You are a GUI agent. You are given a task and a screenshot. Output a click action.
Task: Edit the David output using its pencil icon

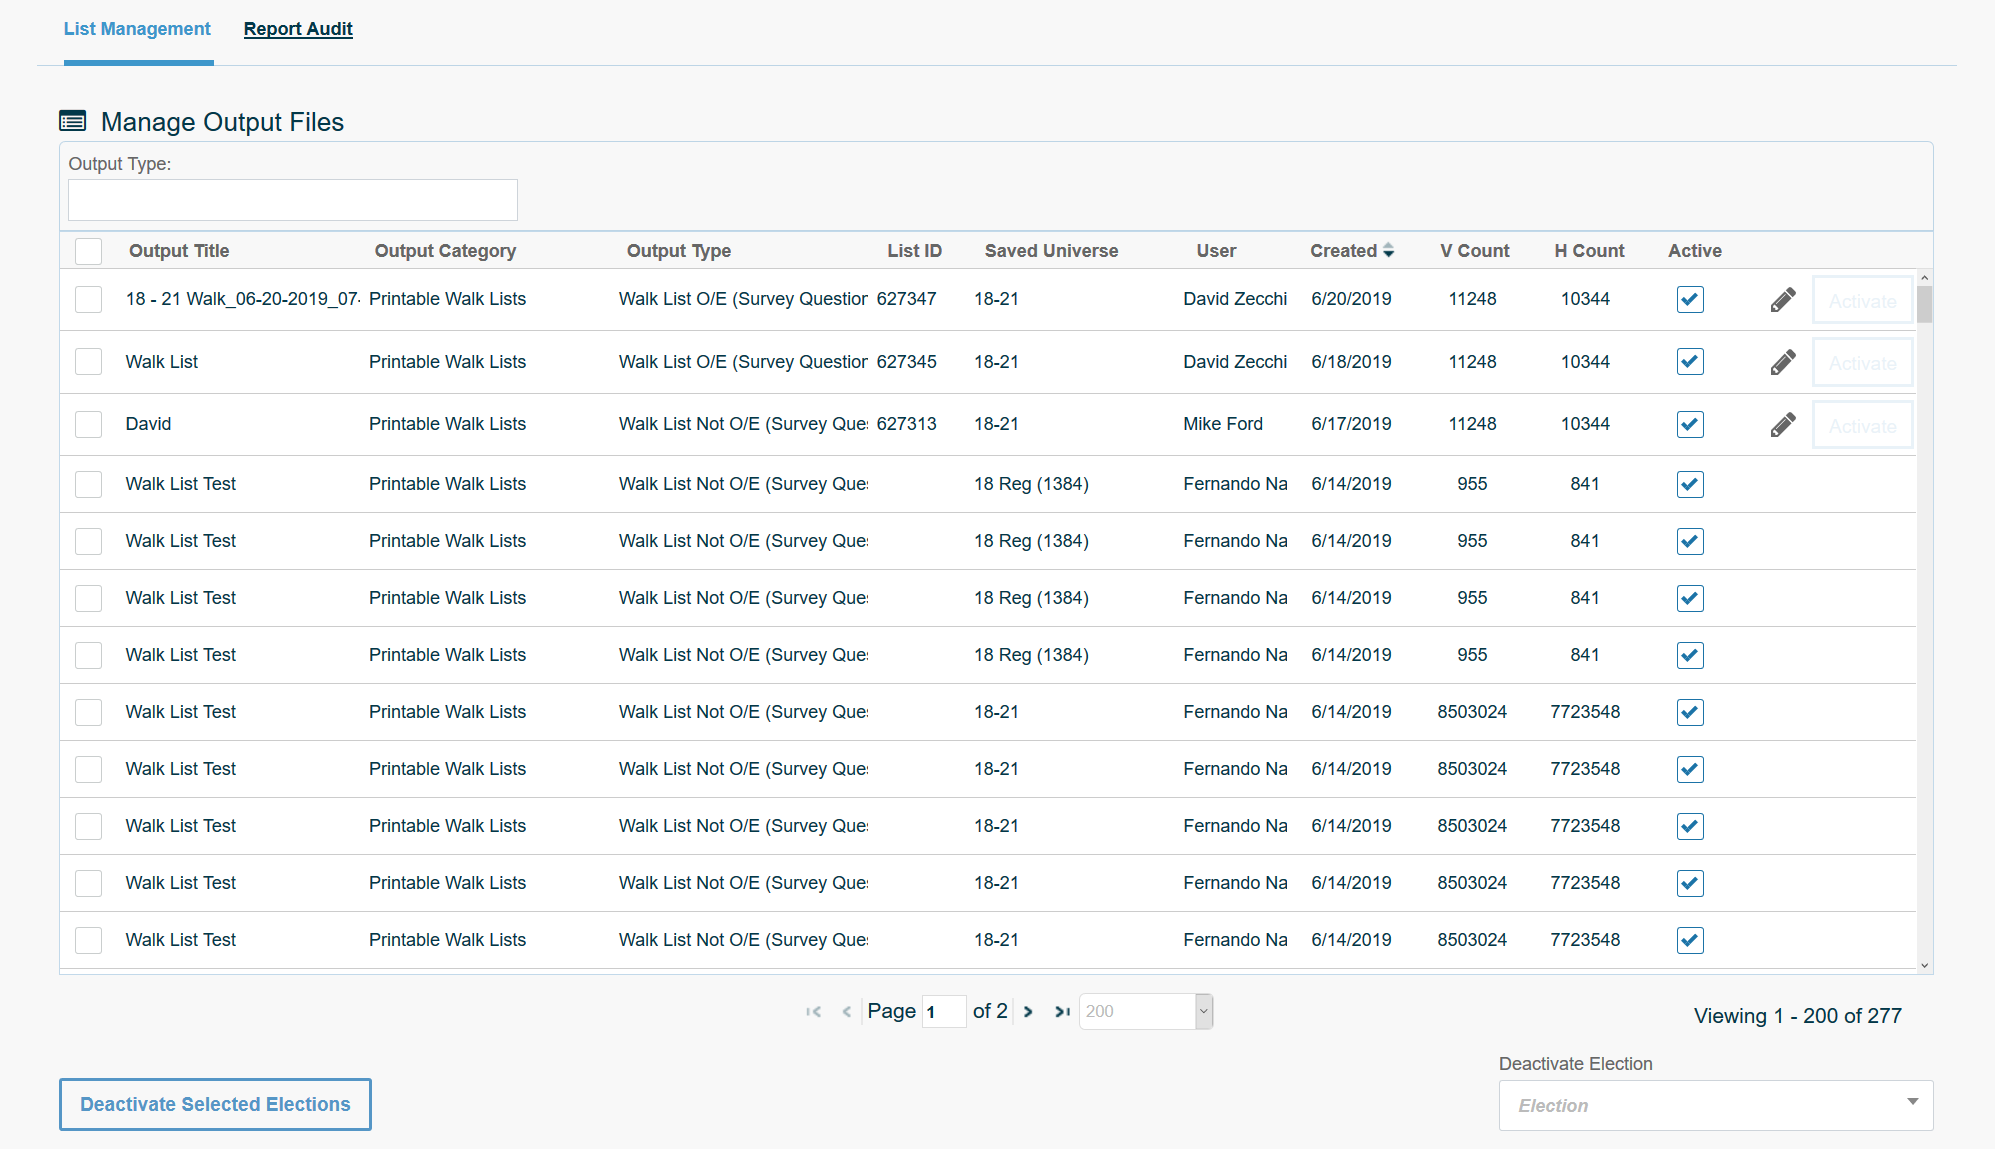(x=1782, y=424)
